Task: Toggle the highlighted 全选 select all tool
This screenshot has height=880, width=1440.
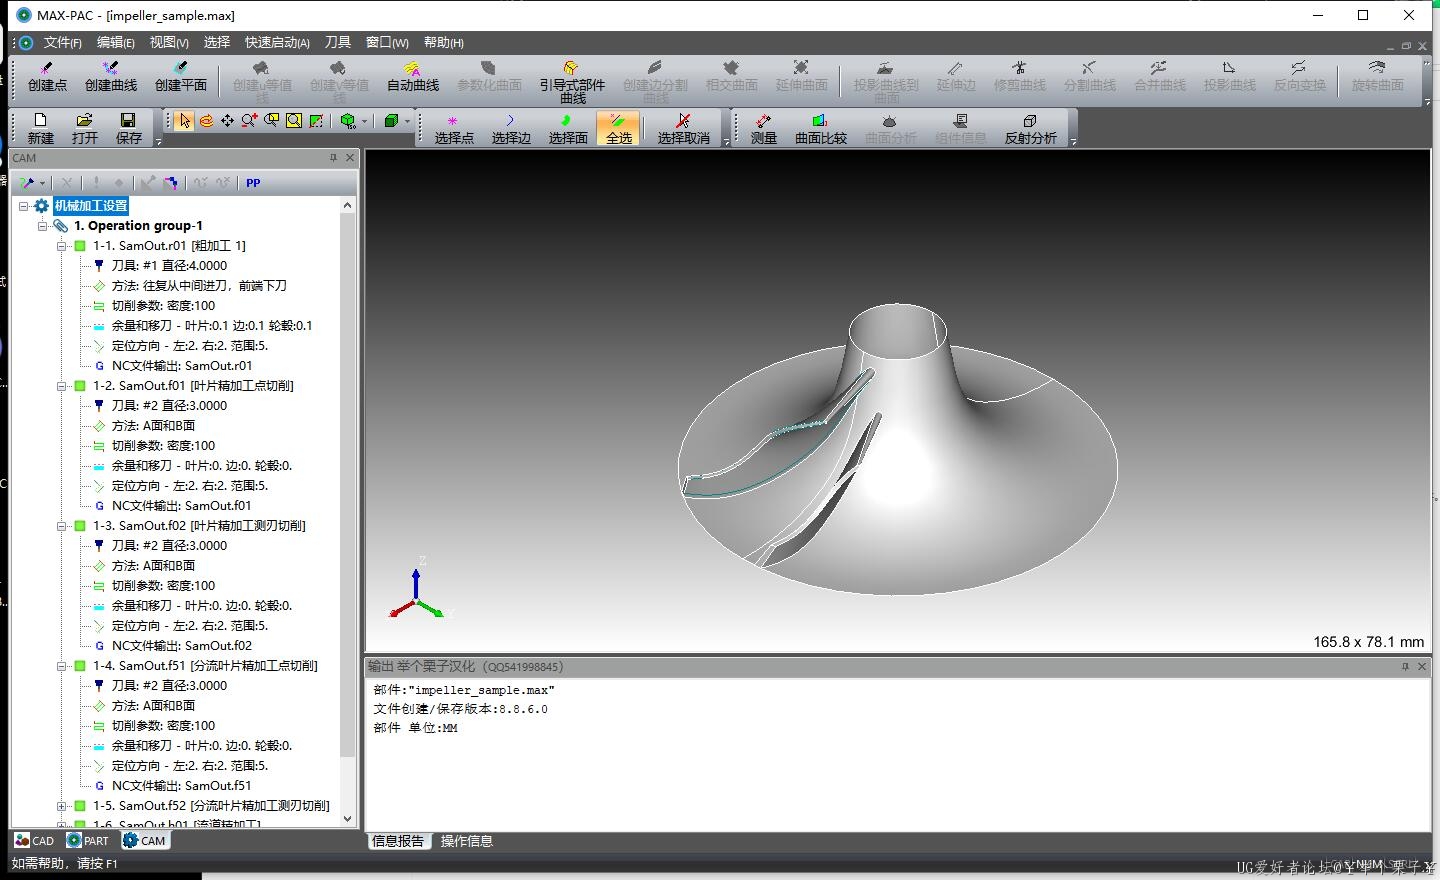Action: click(619, 128)
